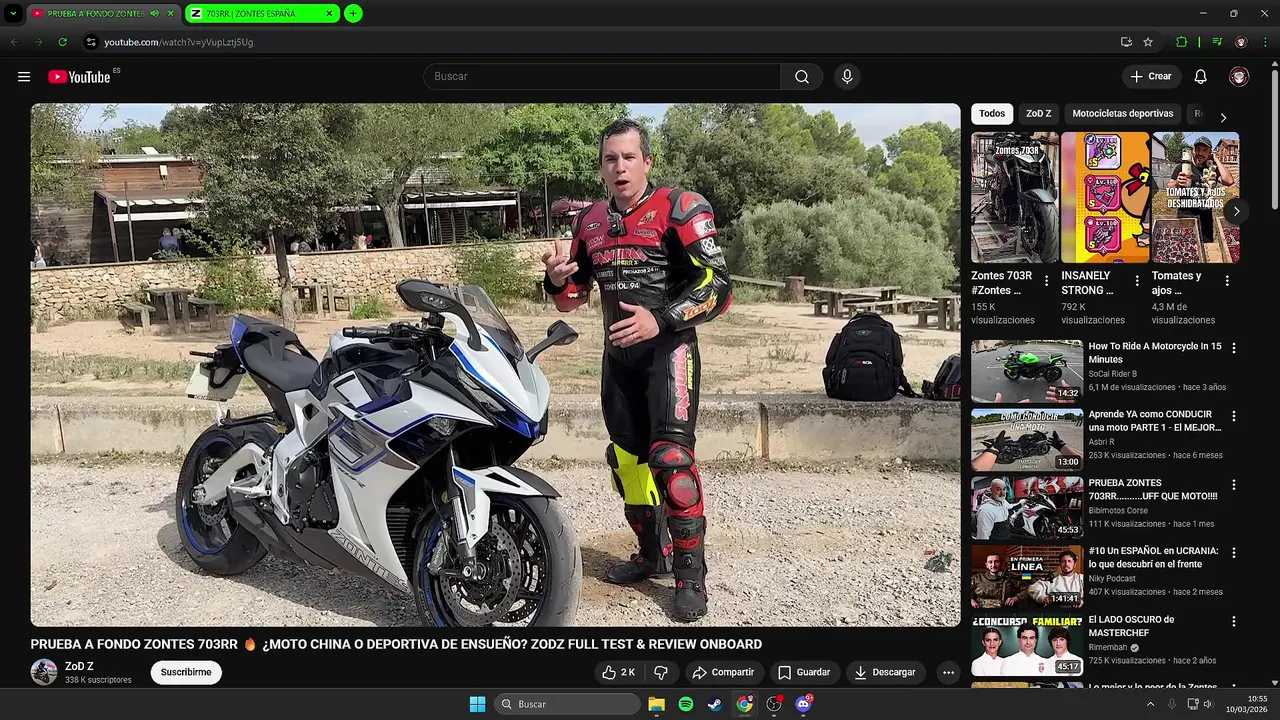The width and height of the screenshot is (1280, 720).
Task: Click the Suscribirme button
Action: (x=186, y=672)
